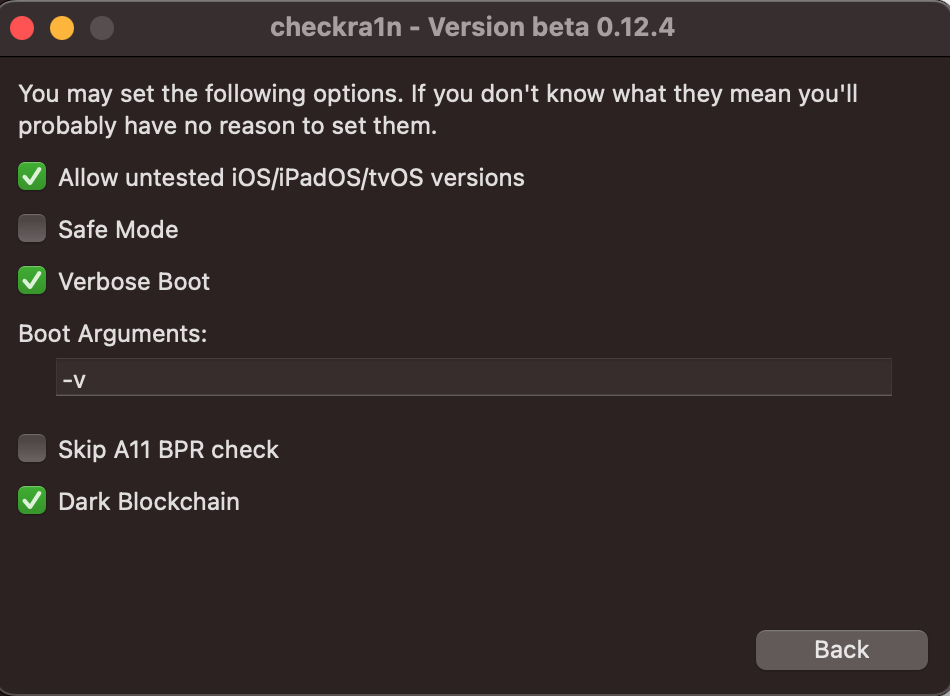The height and width of the screenshot is (696, 950).
Task: Click the greyed-out zoom window button
Action: pos(101,28)
